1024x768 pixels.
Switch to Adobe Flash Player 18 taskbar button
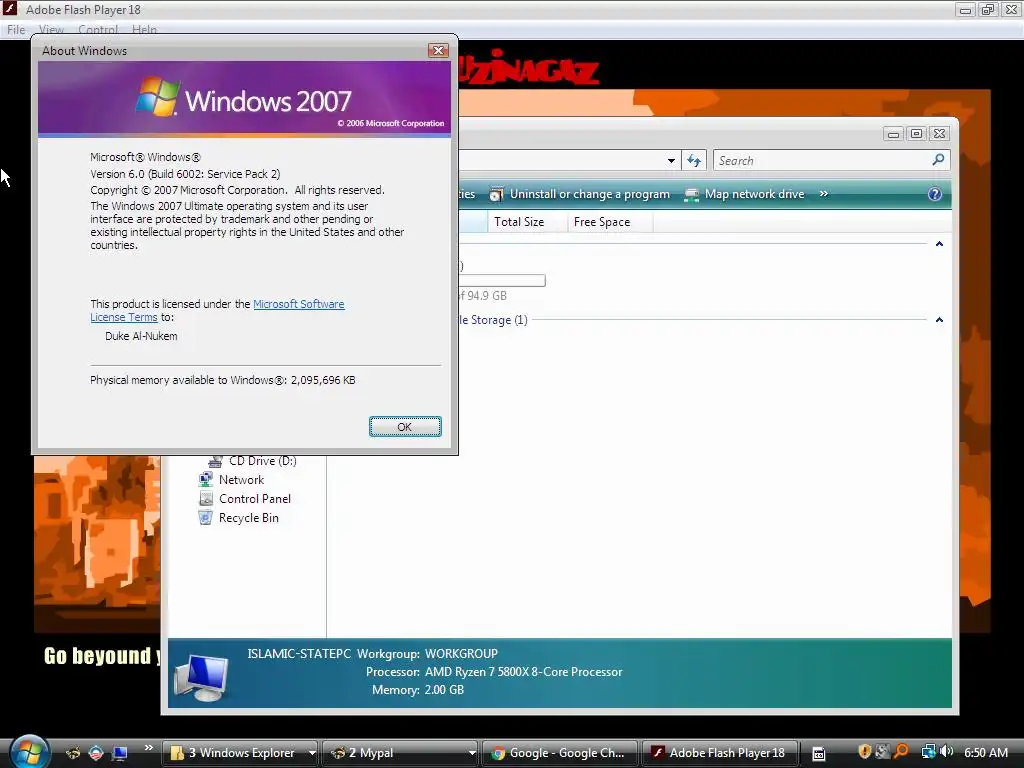[x=720, y=753]
